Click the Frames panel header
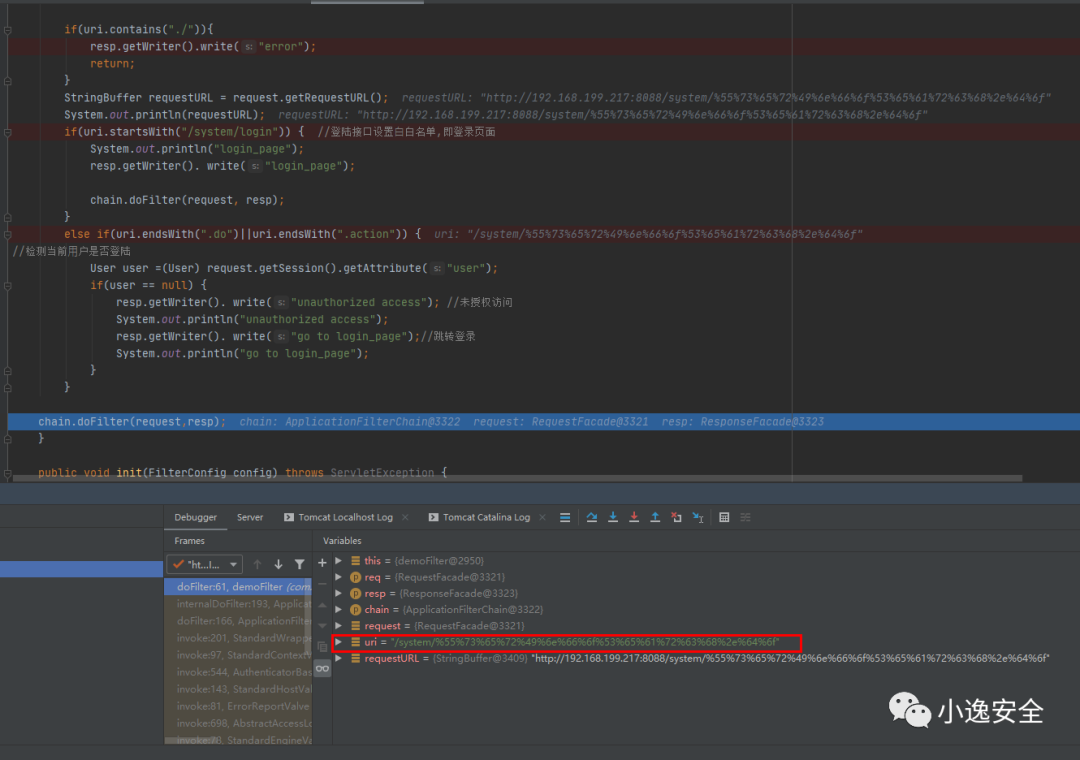Image resolution: width=1080 pixels, height=760 pixels. click(x=189, y=541)
